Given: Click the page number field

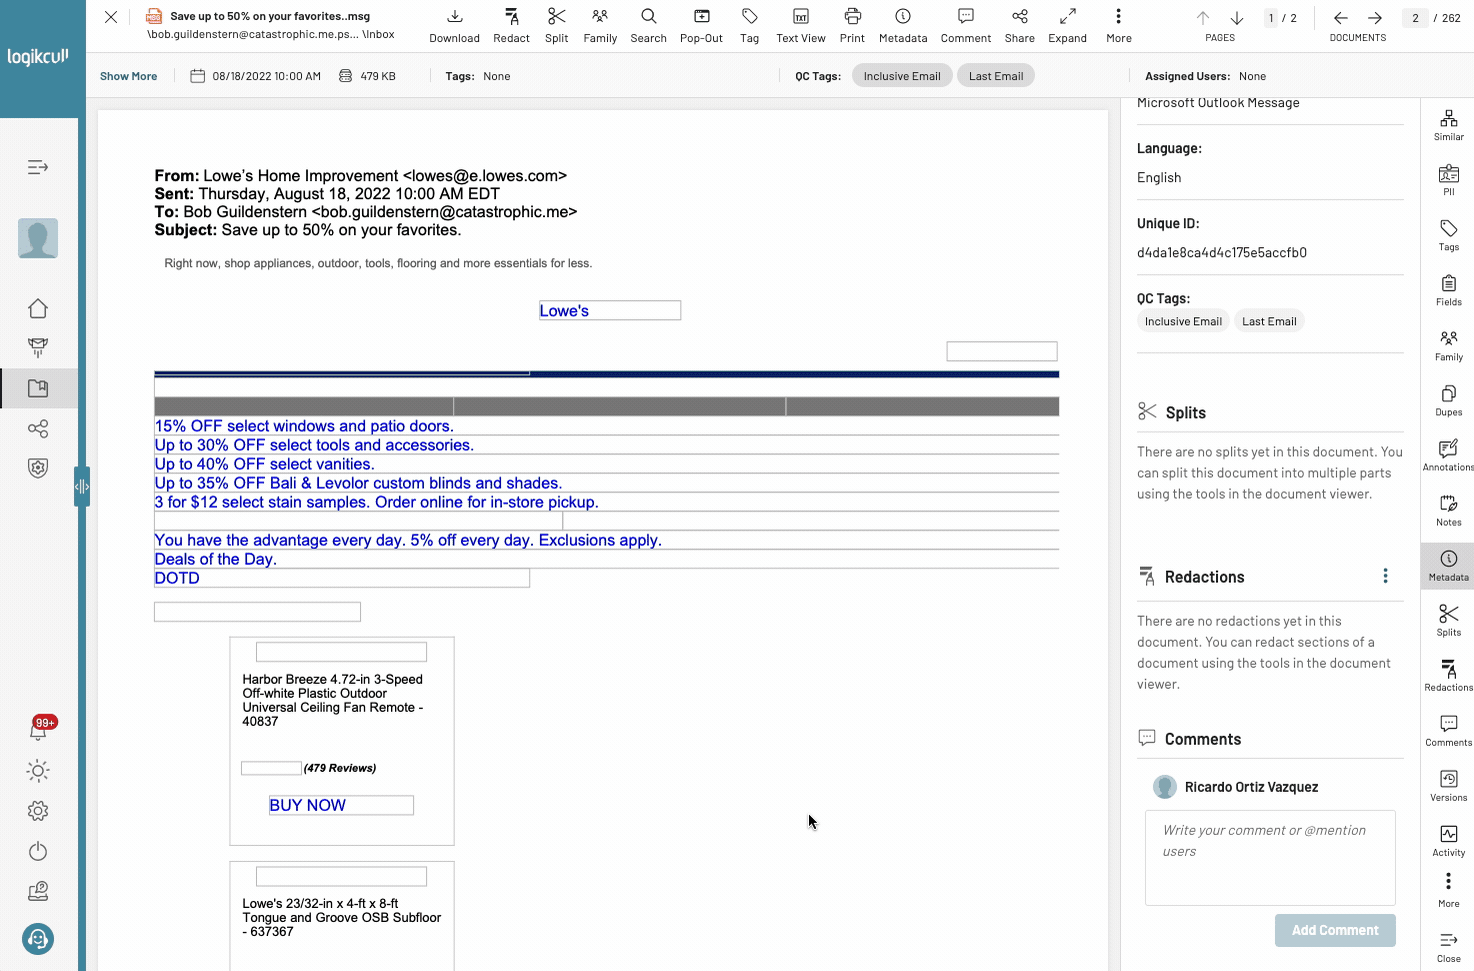Looking at the screenshot, I should pyautogui.click(x=1271, y=18).
